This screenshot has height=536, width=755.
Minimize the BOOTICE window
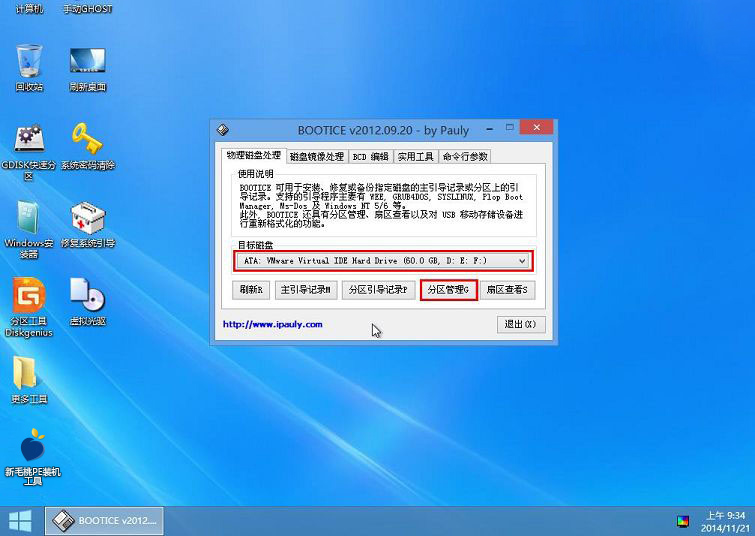click(489, 129)
